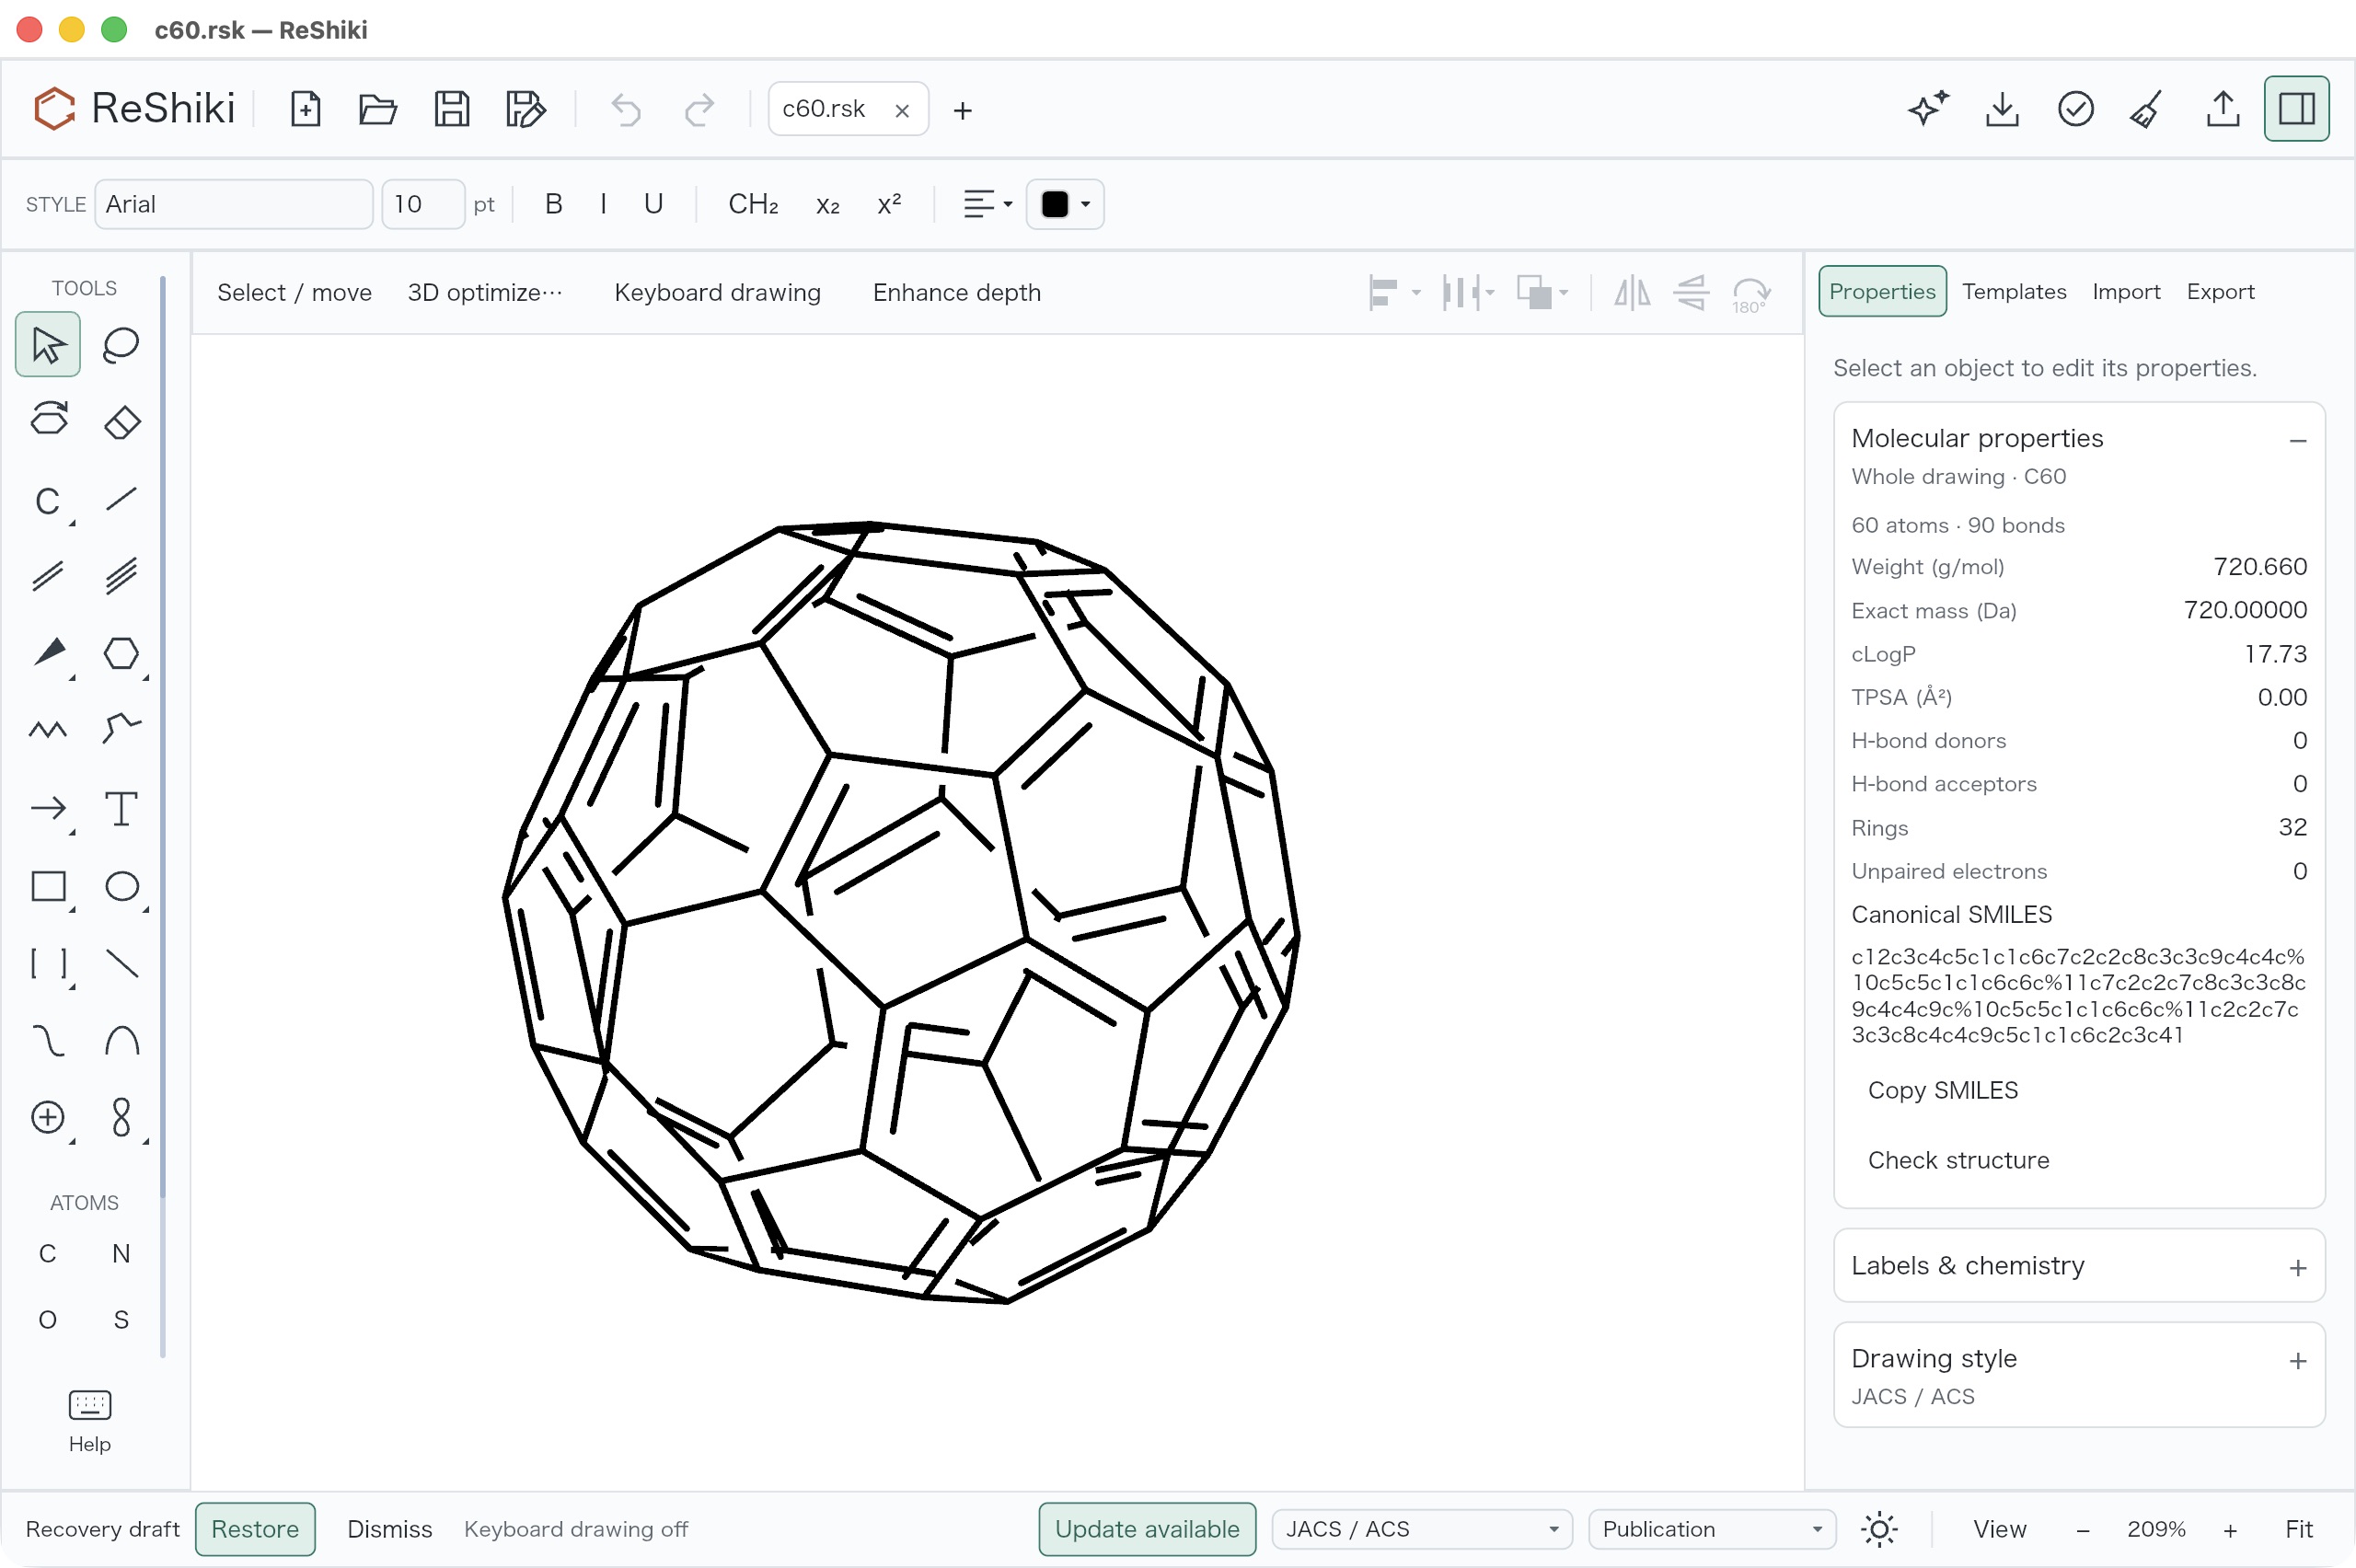2356x1568 pixels.
Task: Create a new document icon
Action: [305, 108]
